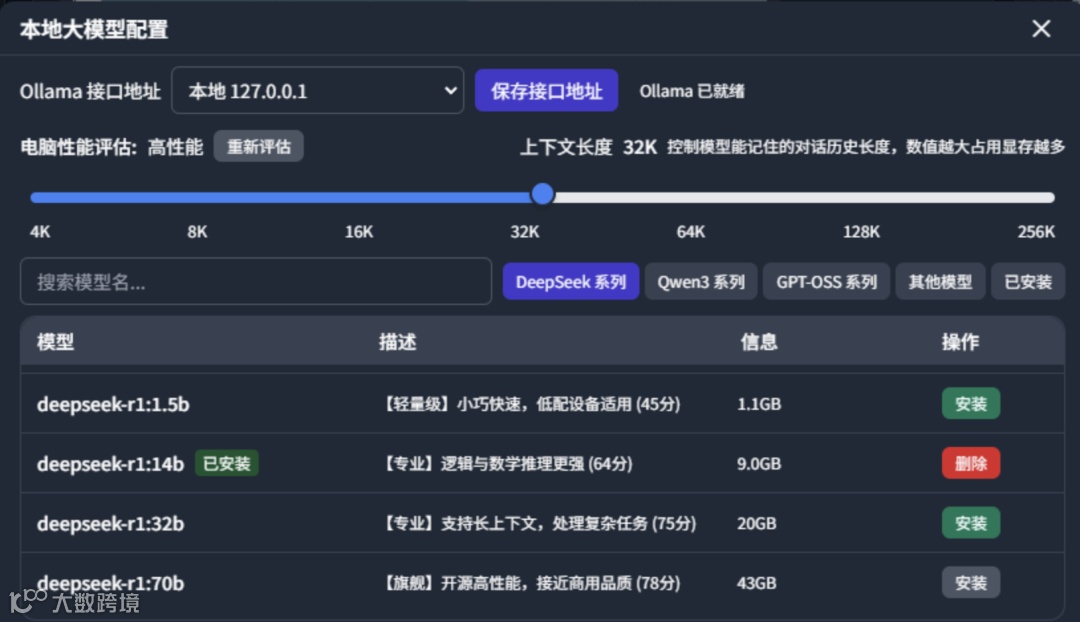Switch to the Qwen3 系列 tab

click(700, 282)
